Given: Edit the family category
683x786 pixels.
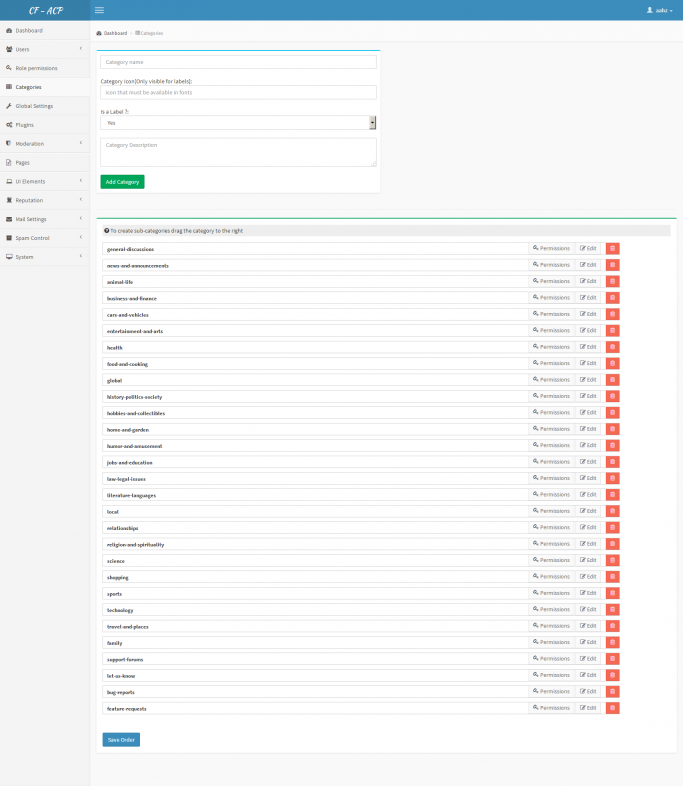Looking at the screenshot, I should click(588, 642).
